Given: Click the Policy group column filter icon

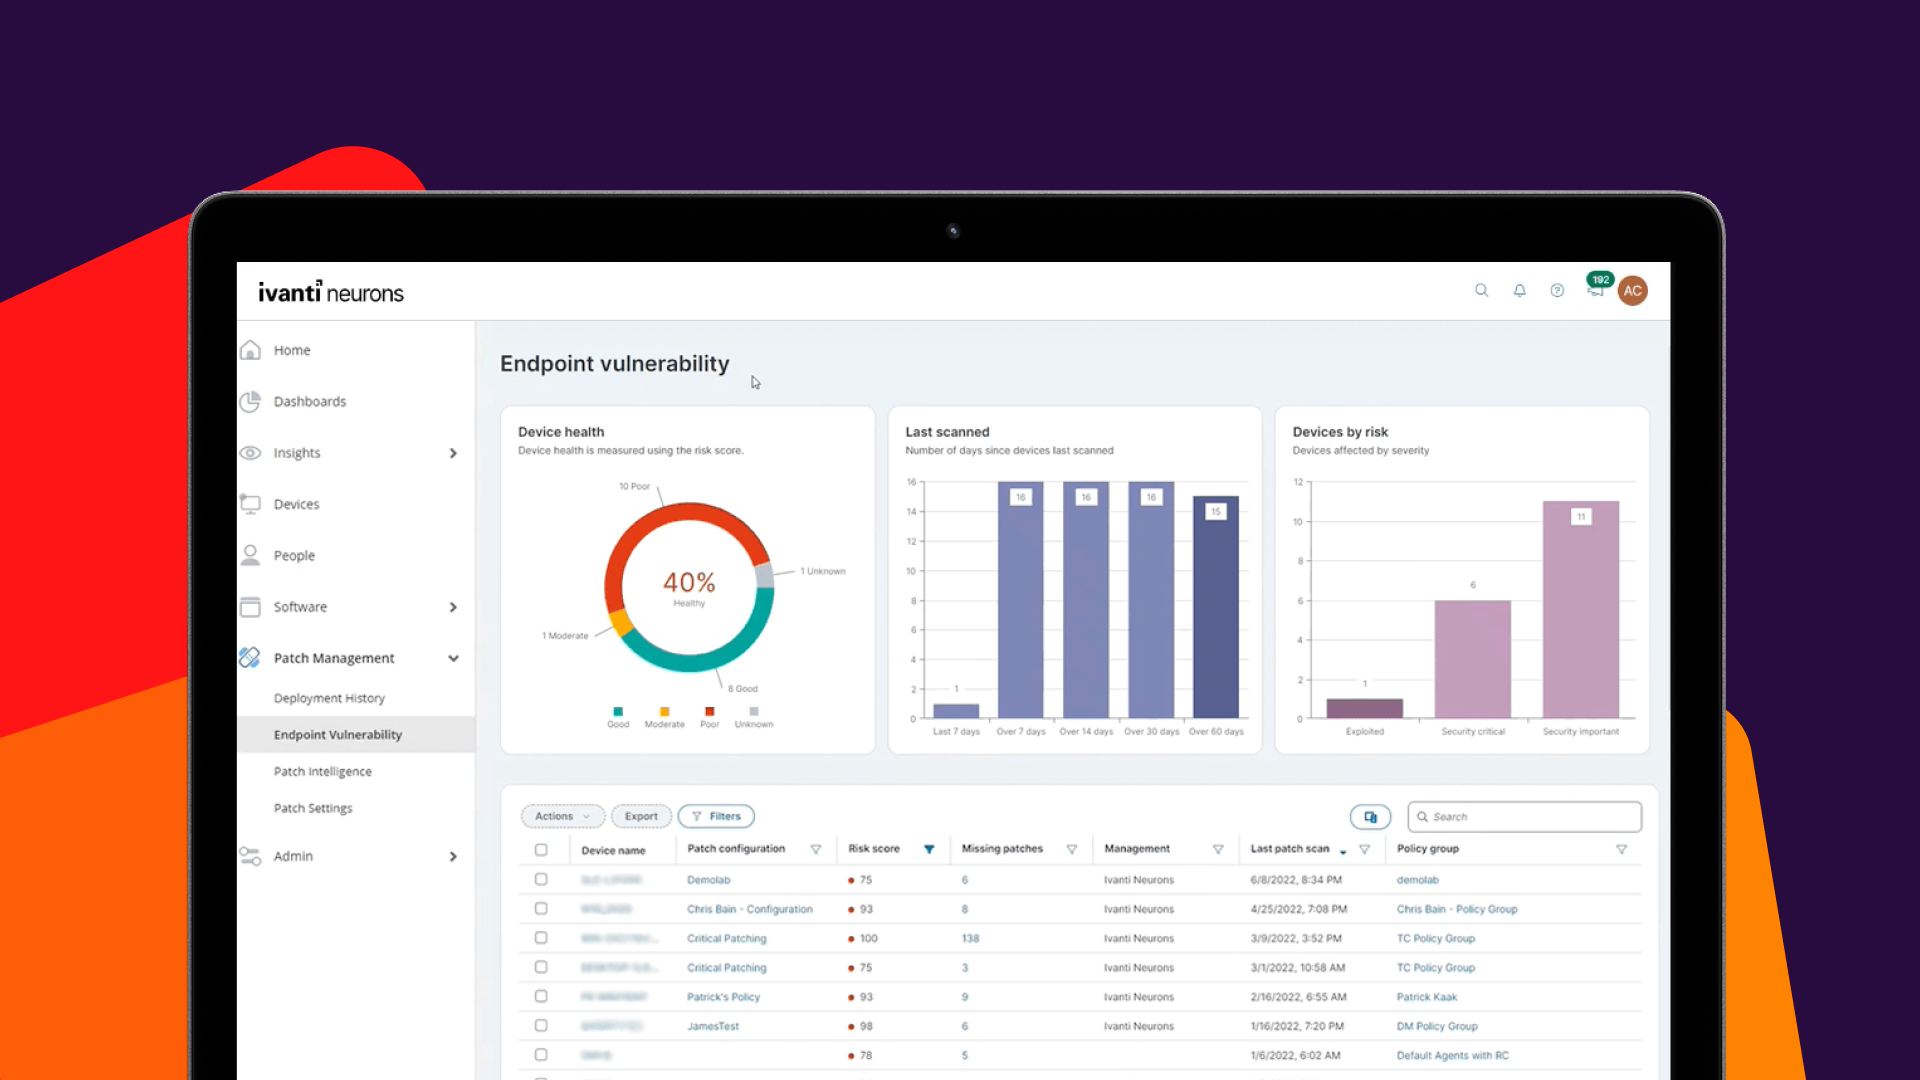Looking at the screenshot, I should click(1621, 849).
